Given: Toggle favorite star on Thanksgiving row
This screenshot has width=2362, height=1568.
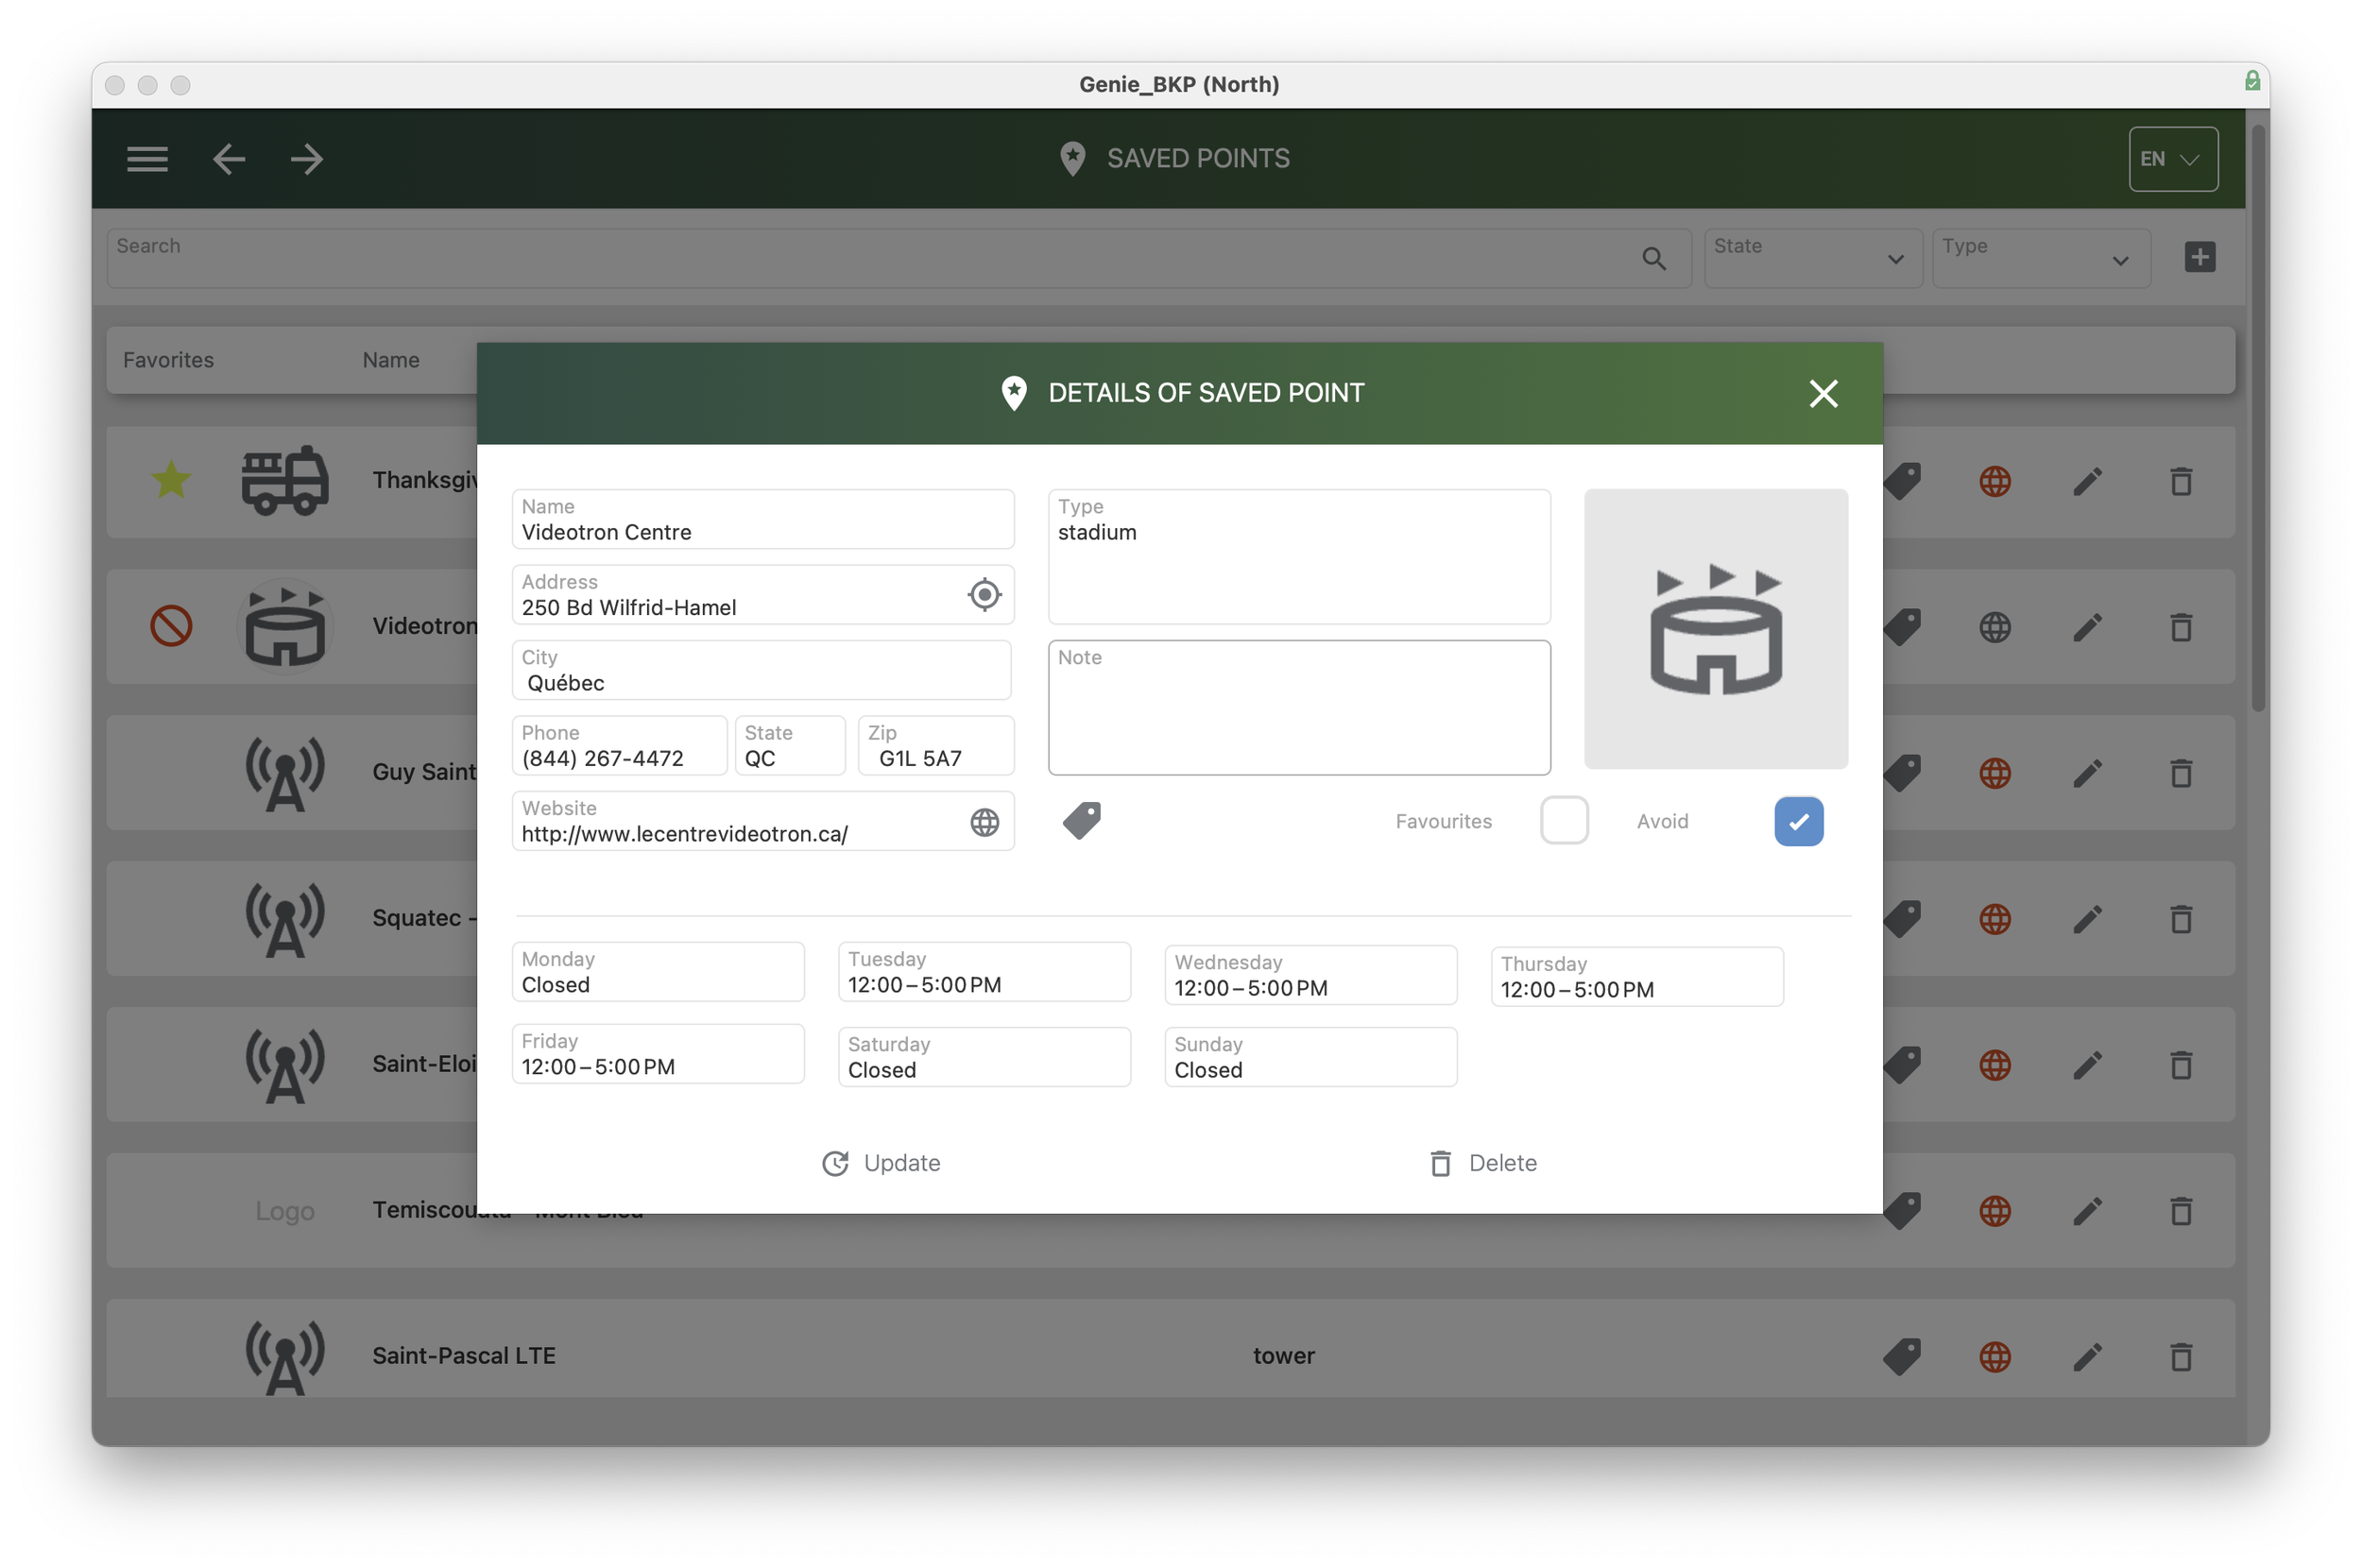Looking at the screenshot, I should coord(171,480).
